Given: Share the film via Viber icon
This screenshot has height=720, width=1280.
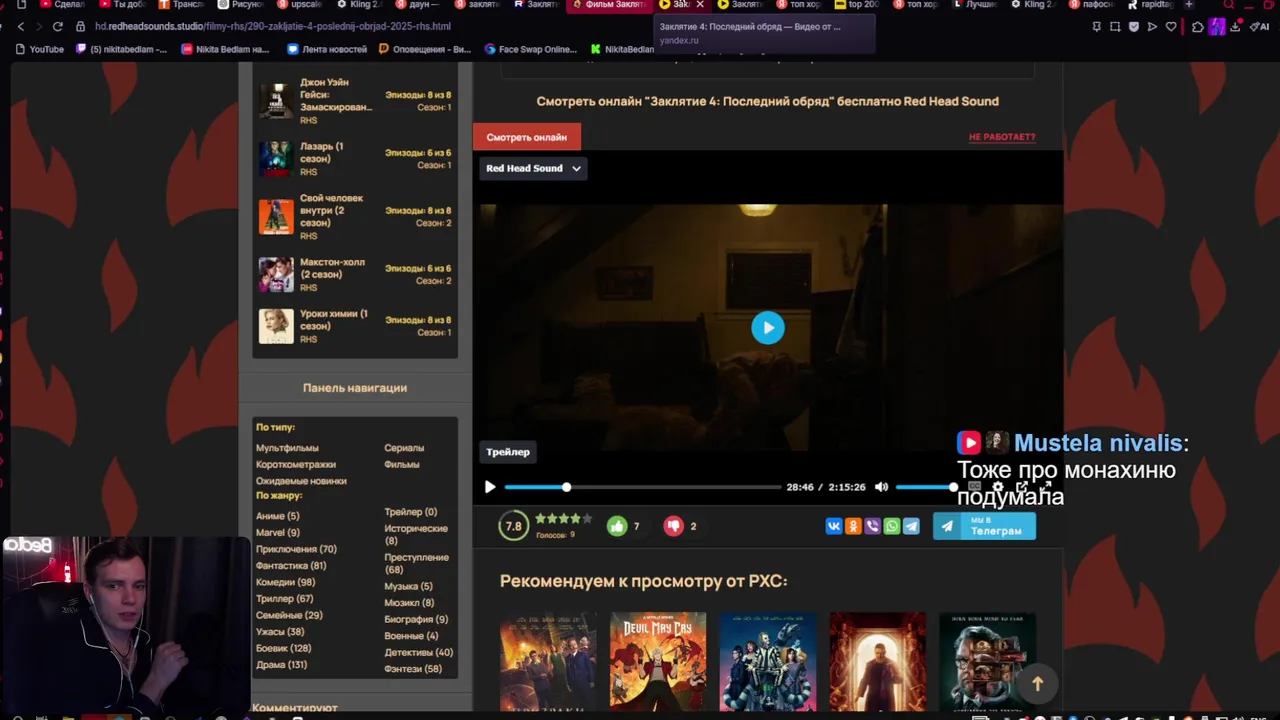Looking at the screenshot, I should (872, 526).
